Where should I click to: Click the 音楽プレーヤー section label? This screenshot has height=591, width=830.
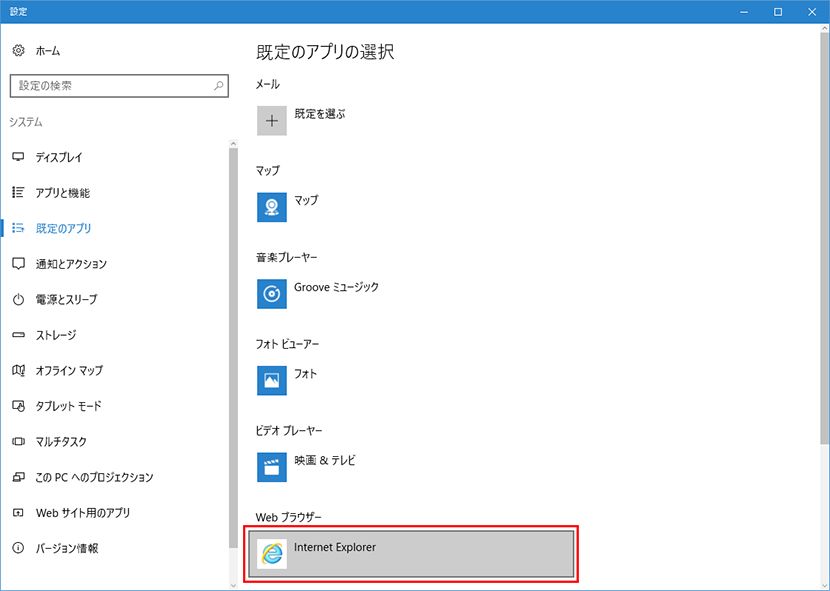(286, 257)
